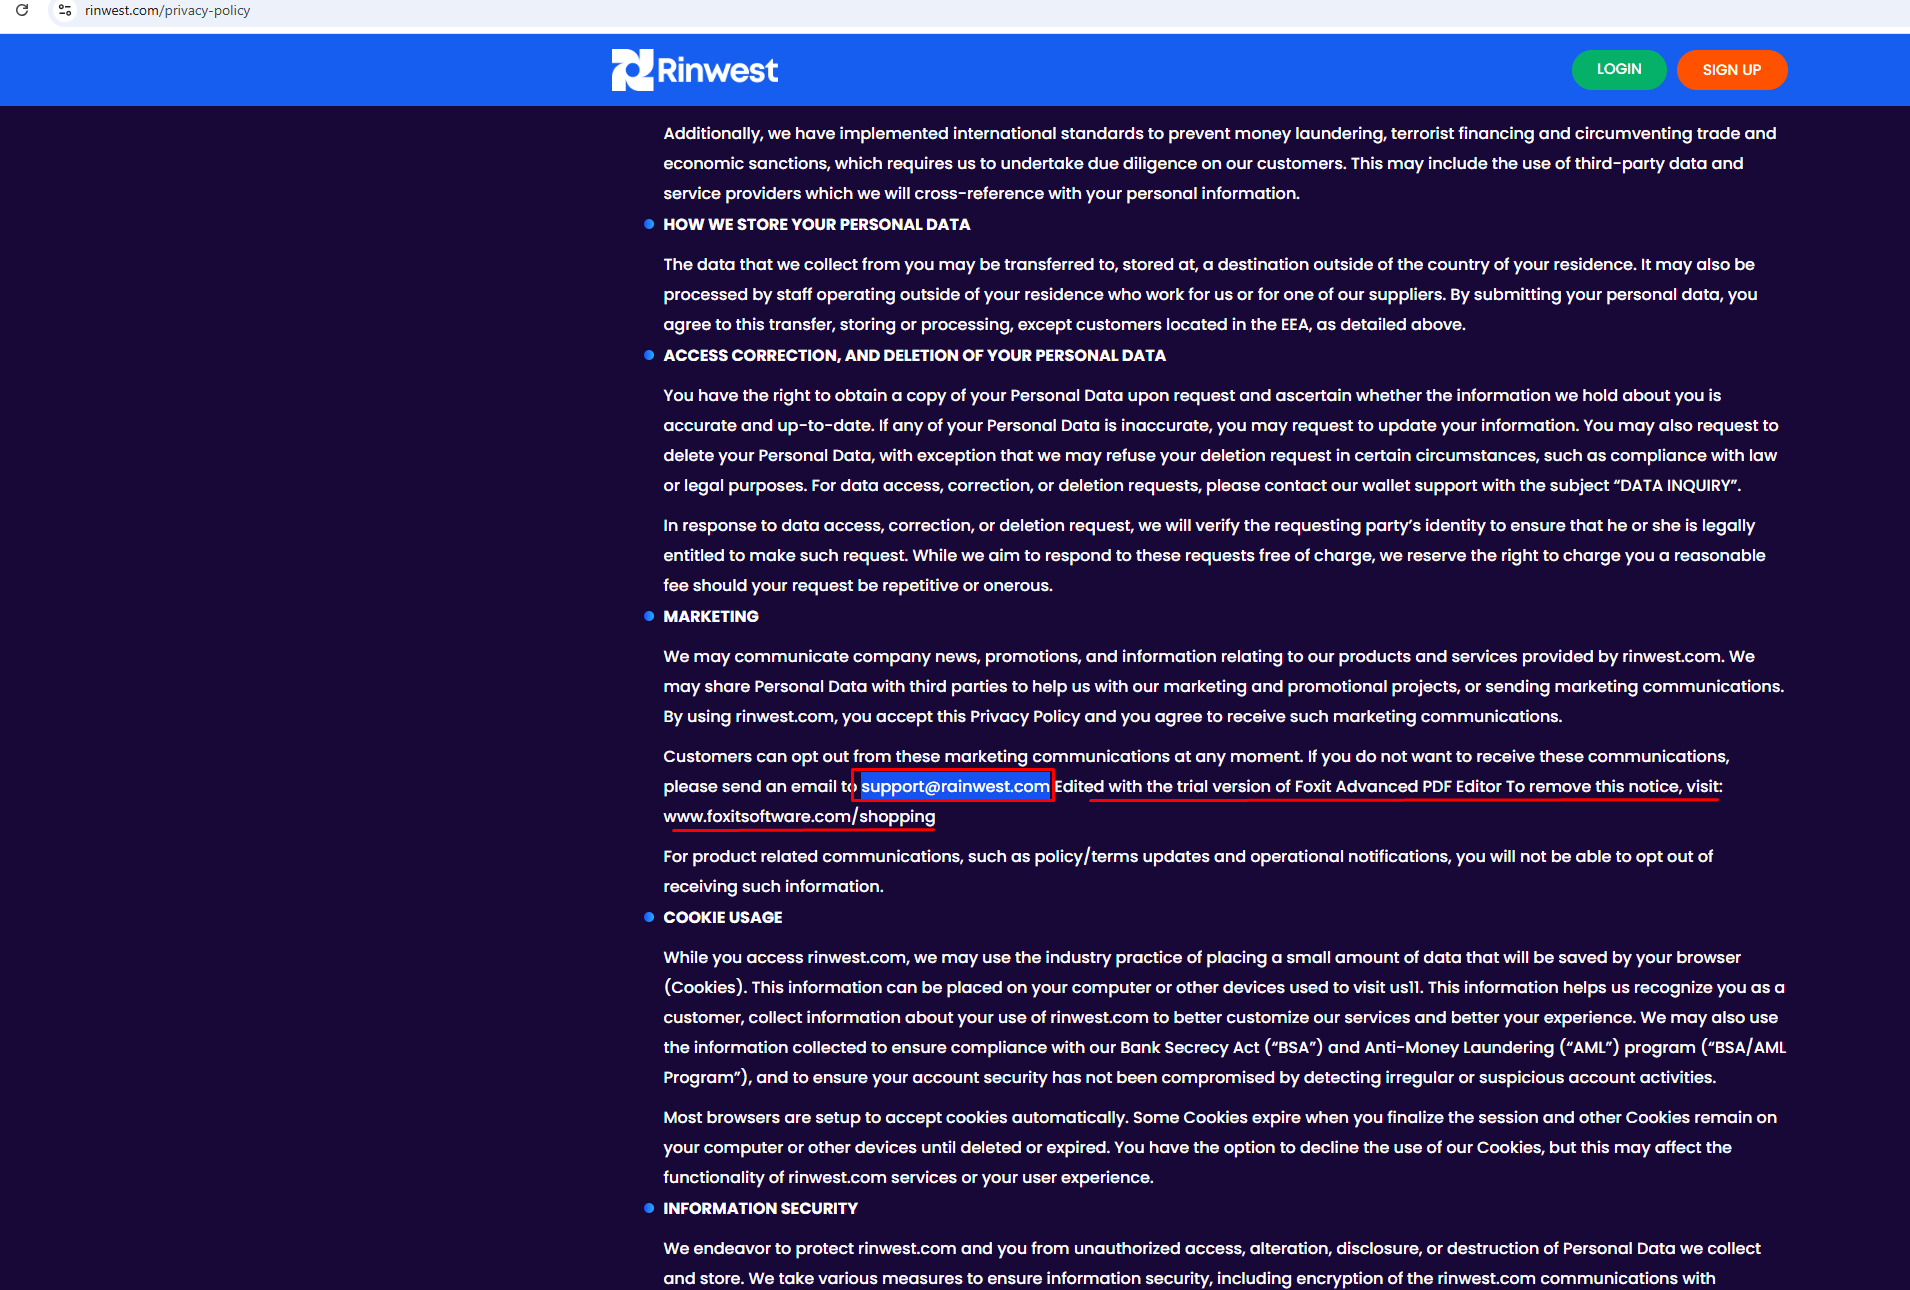Click the green LOGIN button
This screenshot has width=1910, height=1290.
1619,69
